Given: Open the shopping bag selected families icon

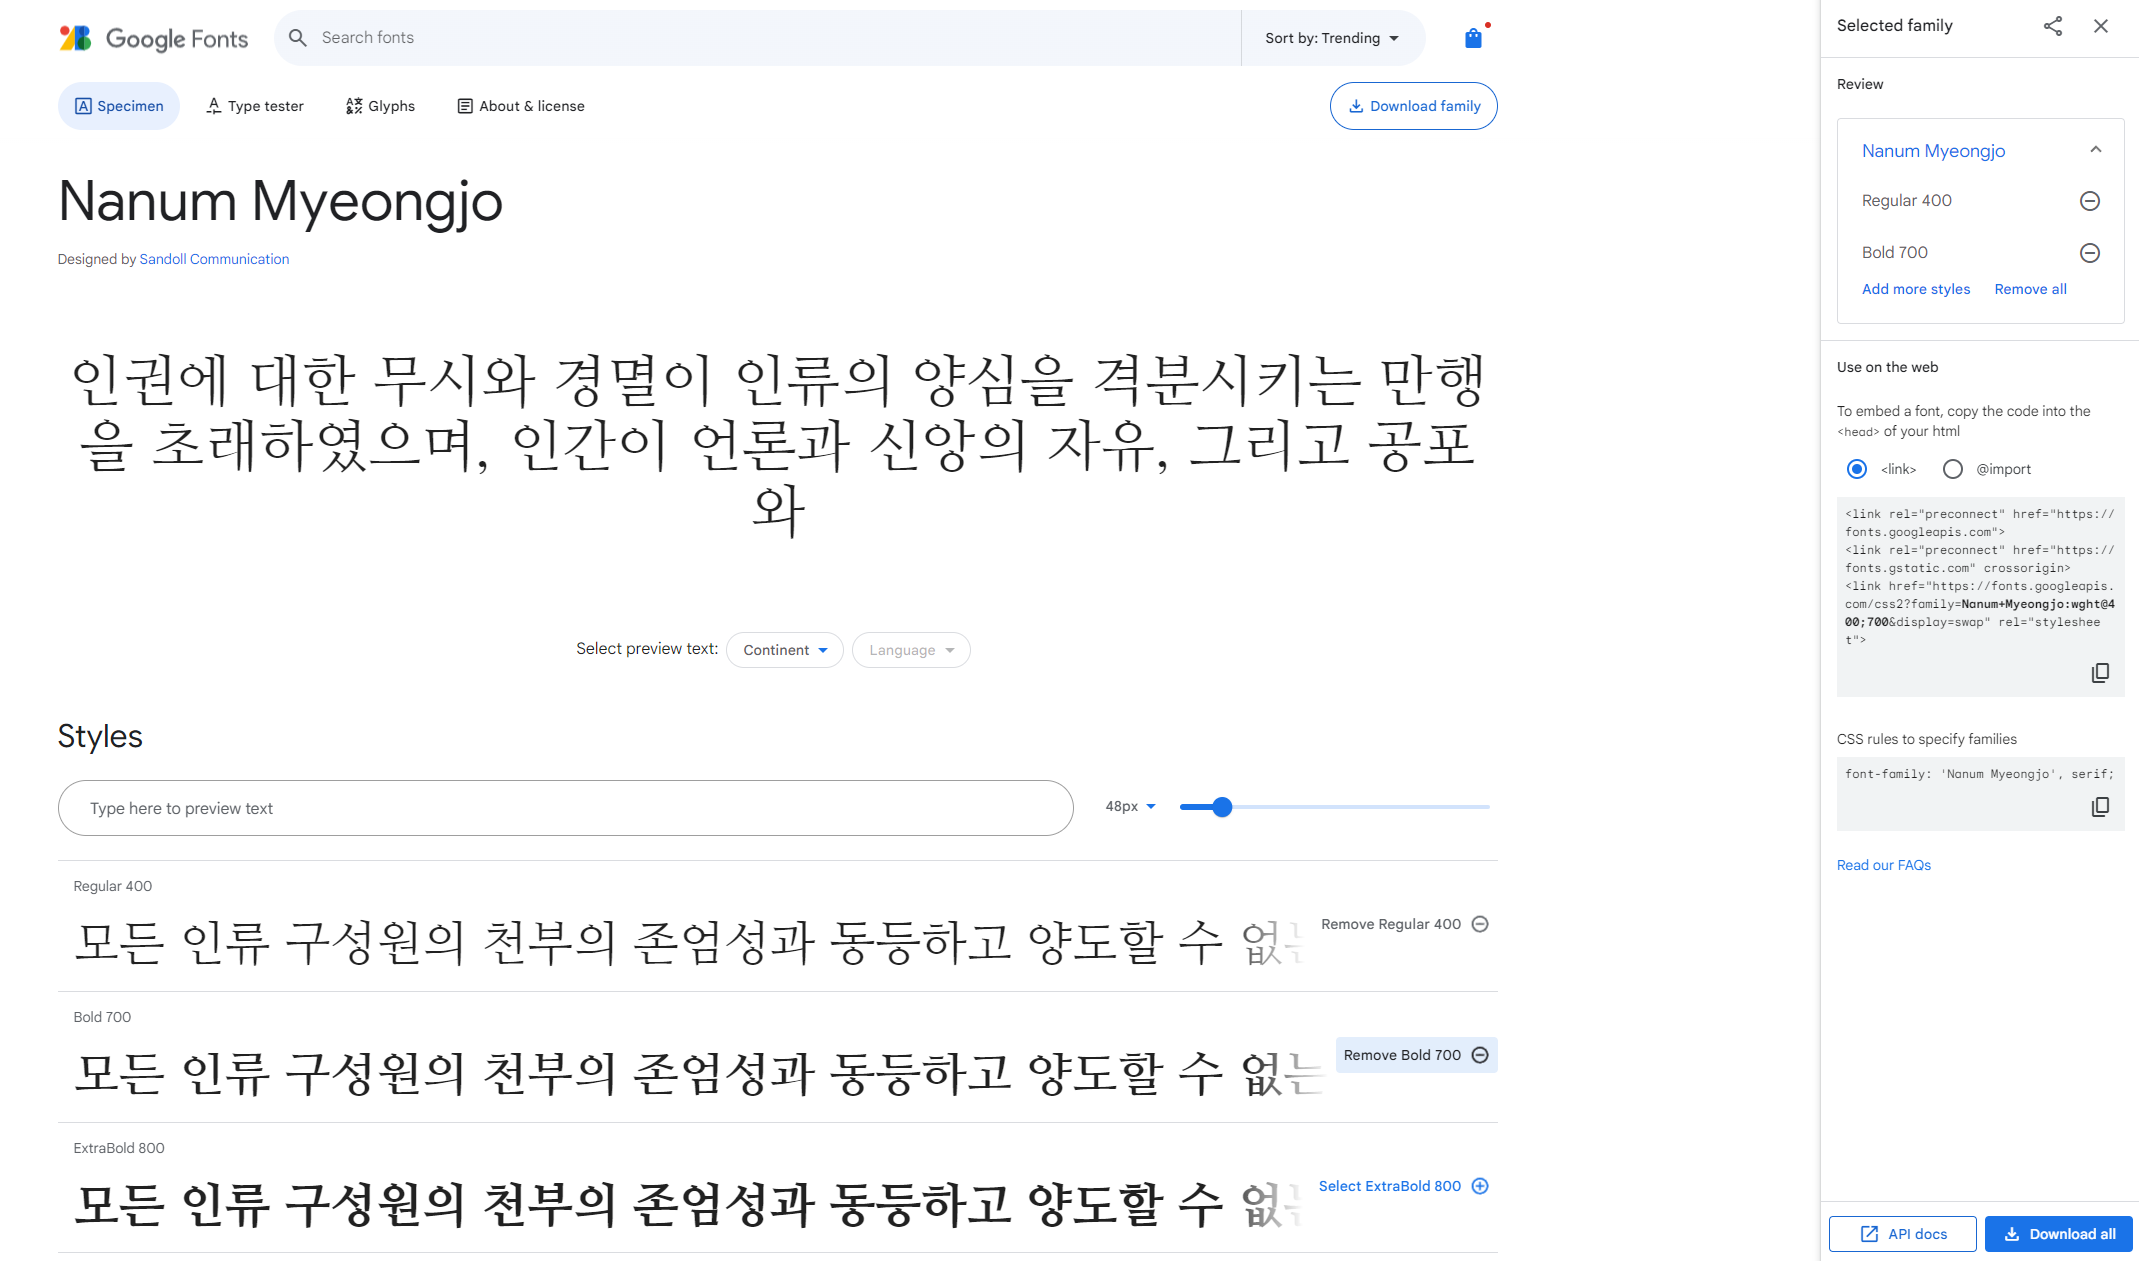Looking at the screenshot, I should (x=1473, y=38).
